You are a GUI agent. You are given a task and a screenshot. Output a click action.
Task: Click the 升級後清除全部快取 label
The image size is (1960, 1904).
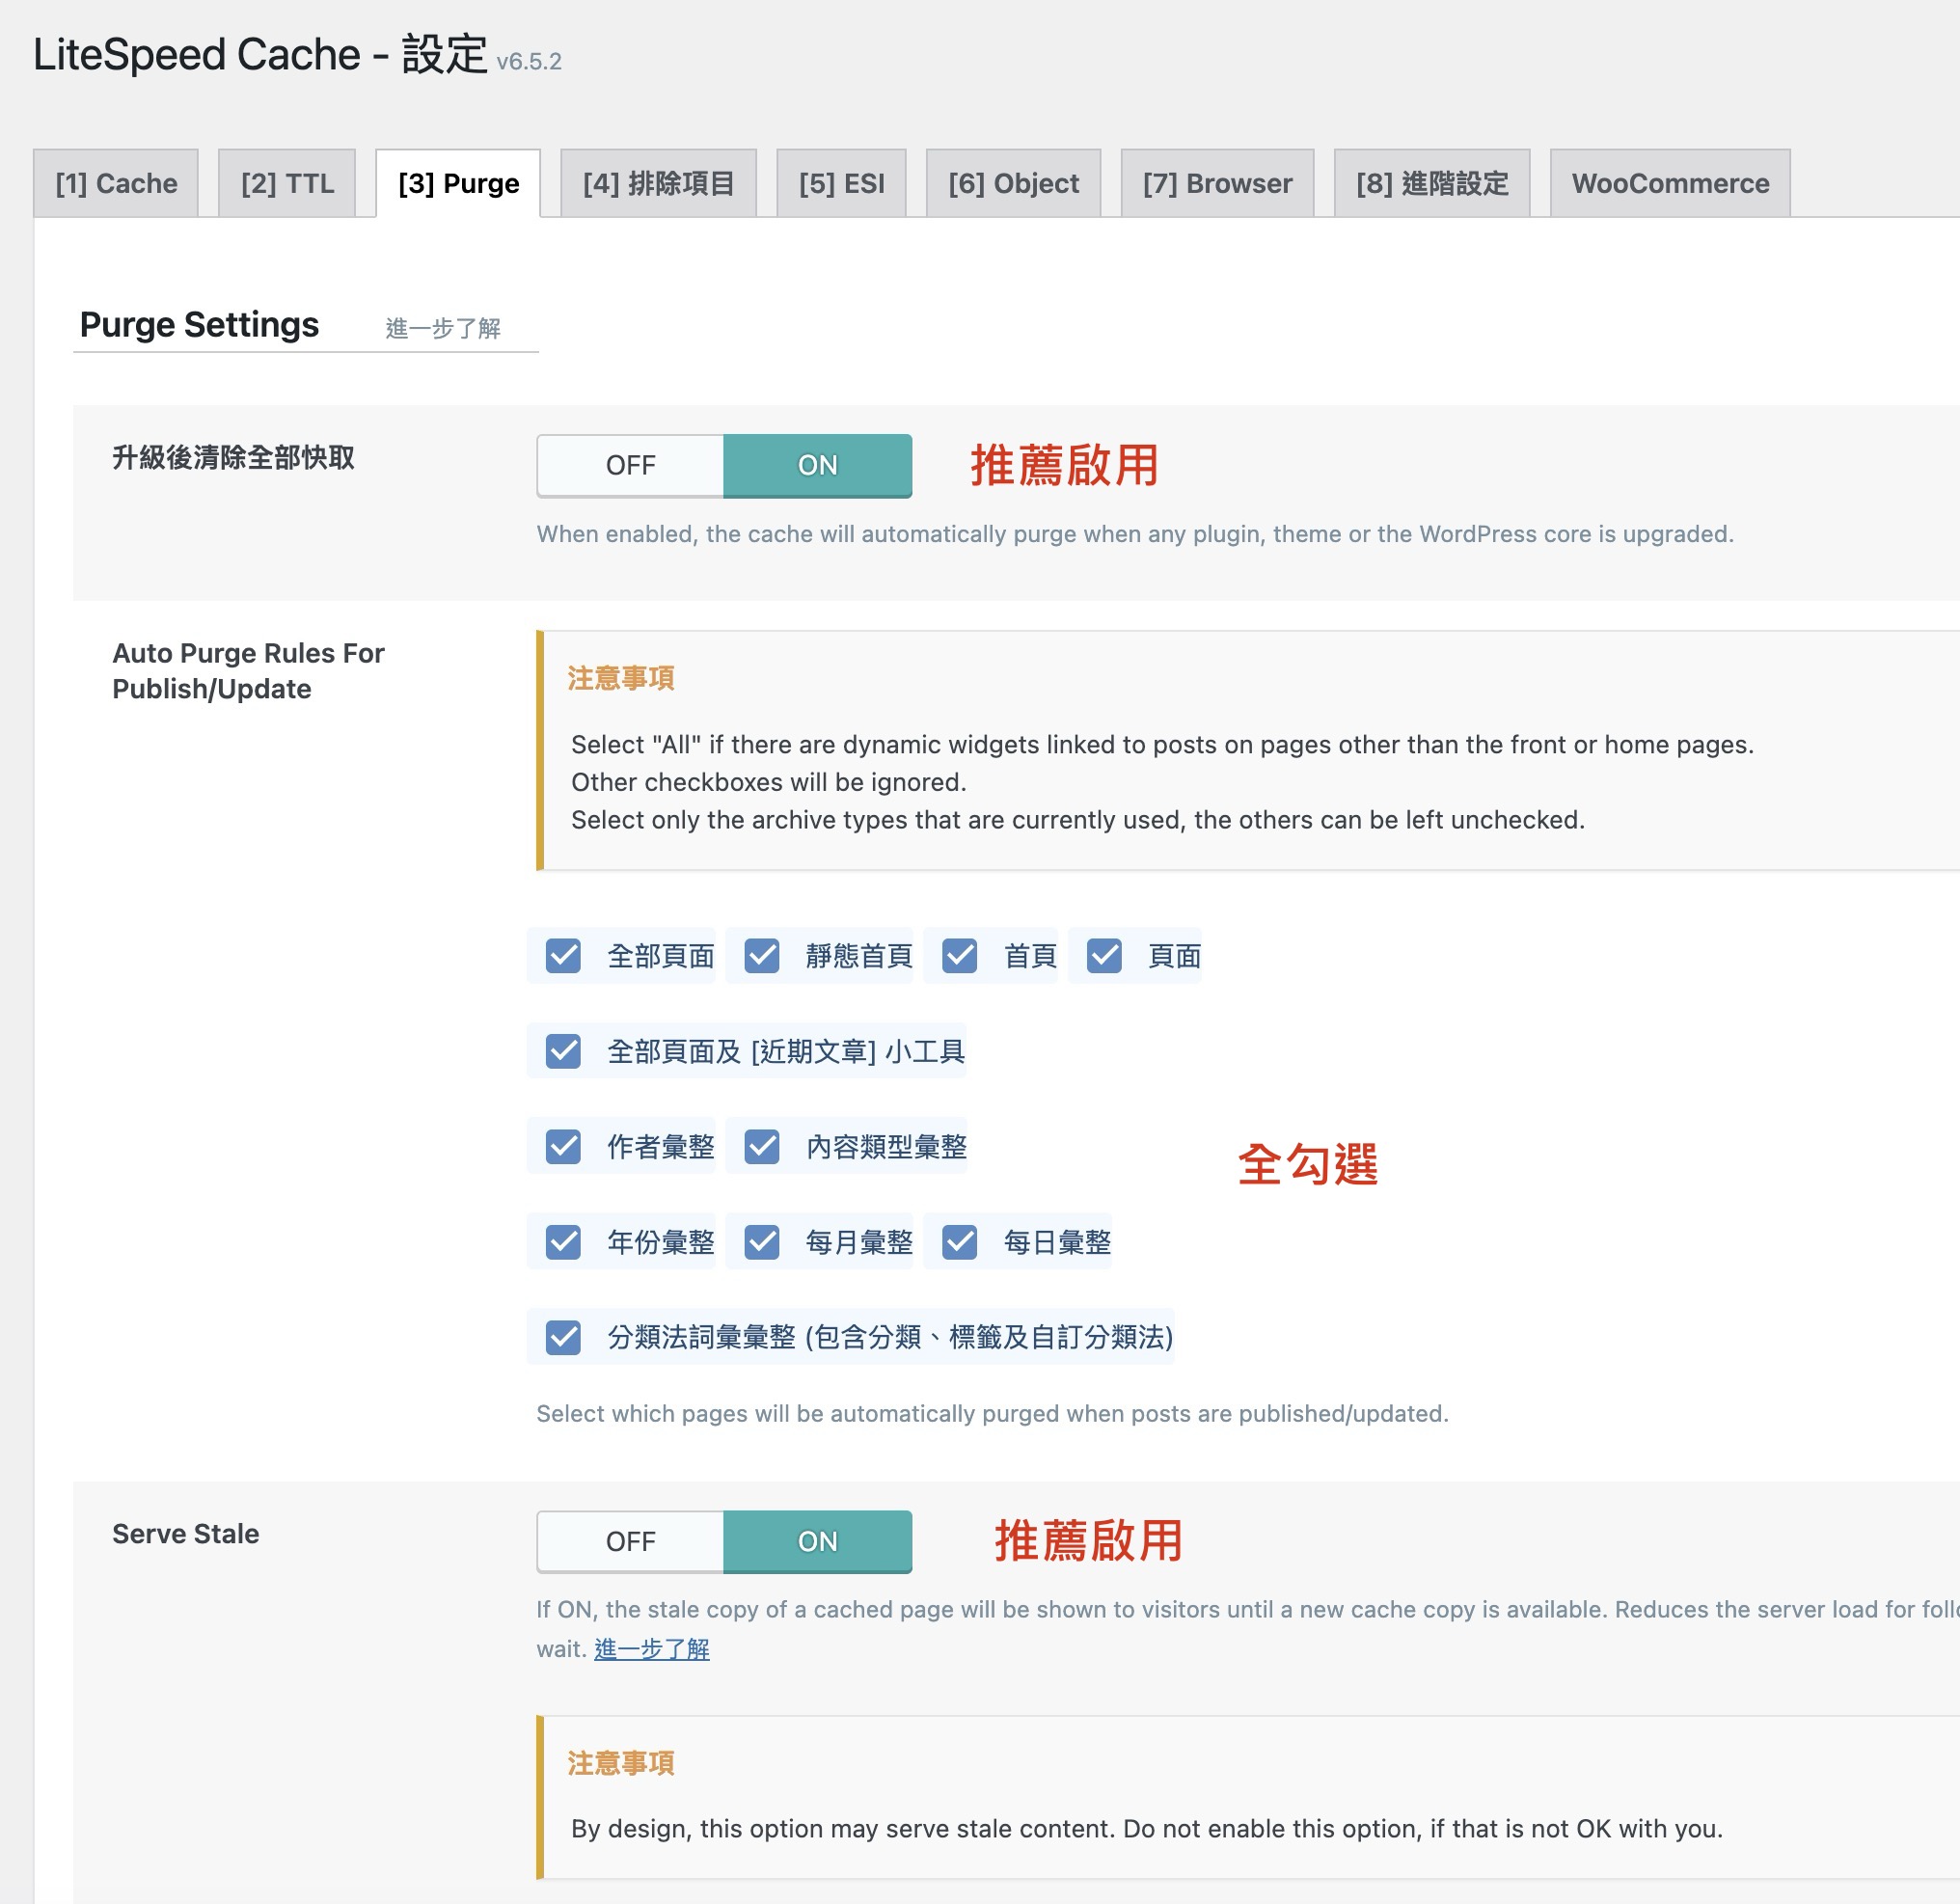tap(233, 458)
